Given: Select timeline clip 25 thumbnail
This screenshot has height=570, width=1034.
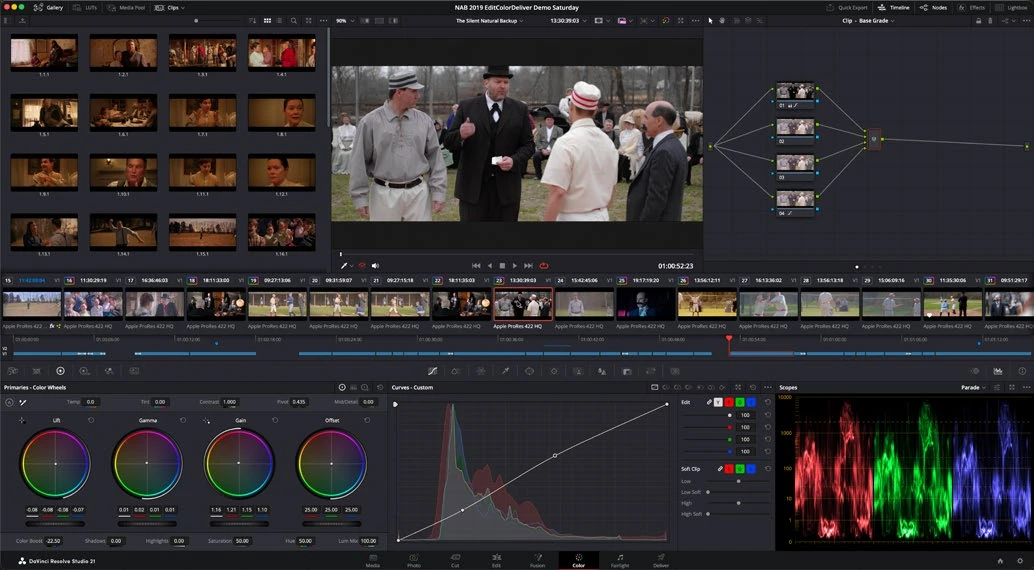Looking at the screenshot, I should tap(646, 304).
